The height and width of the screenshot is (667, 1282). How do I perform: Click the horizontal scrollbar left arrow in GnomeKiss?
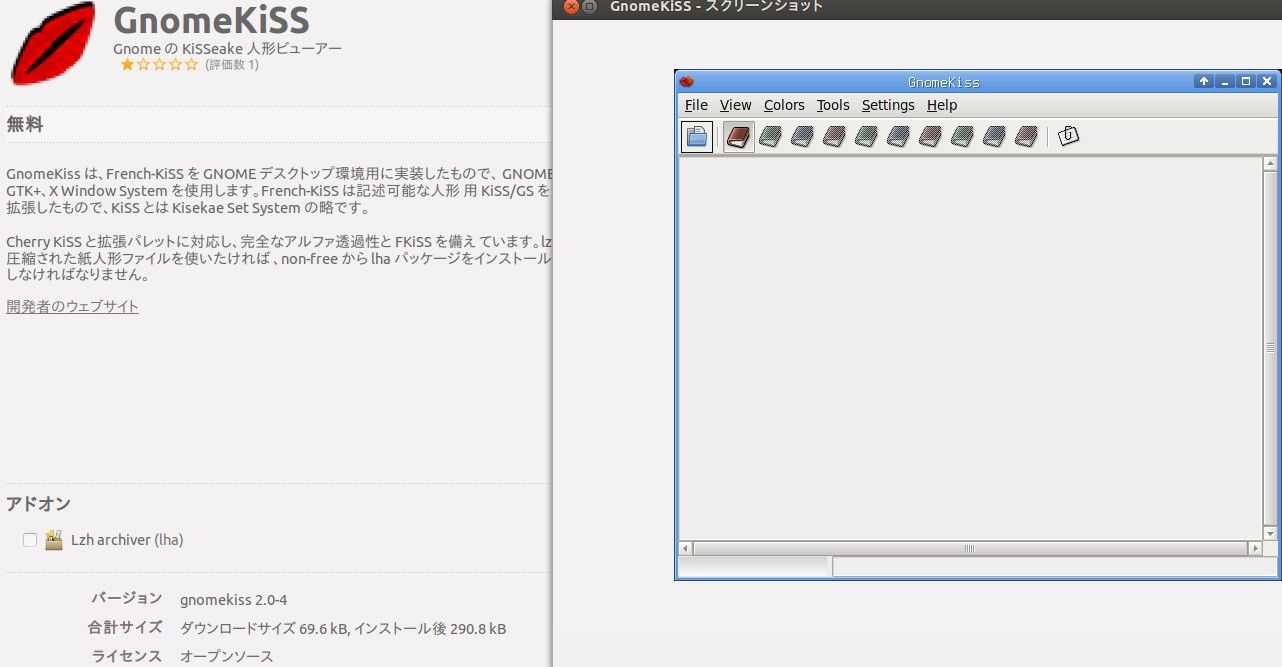[686, 549]
